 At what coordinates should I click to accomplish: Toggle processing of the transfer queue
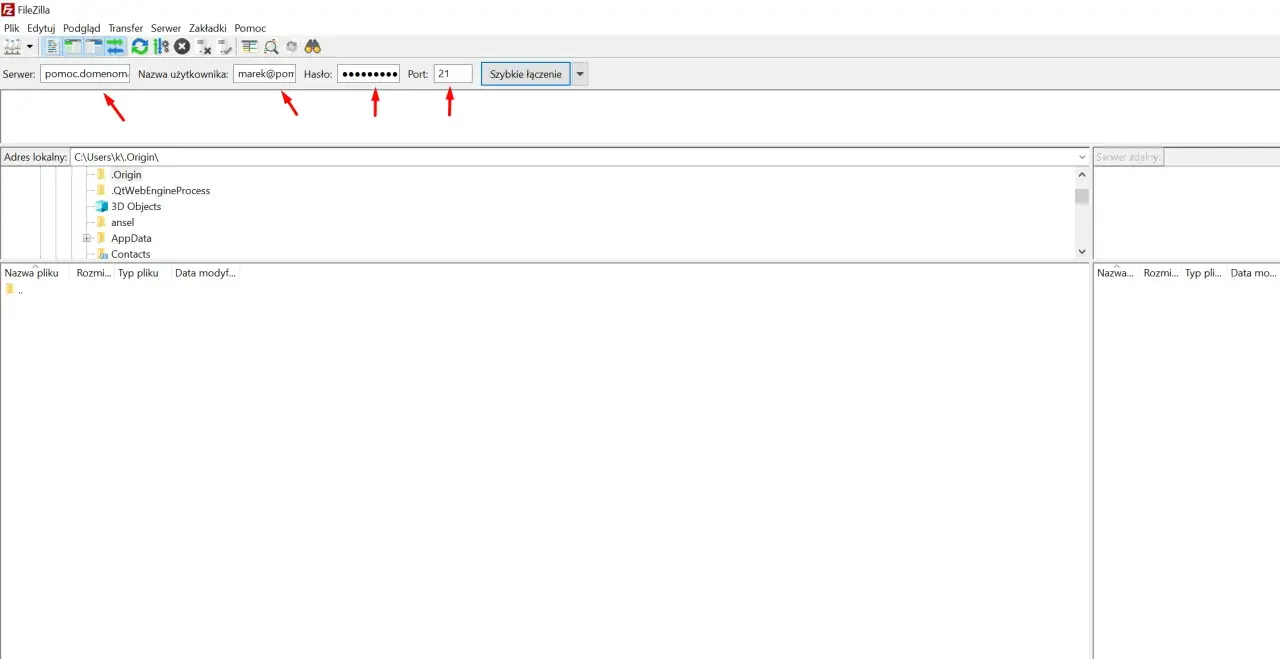point(161,46)
